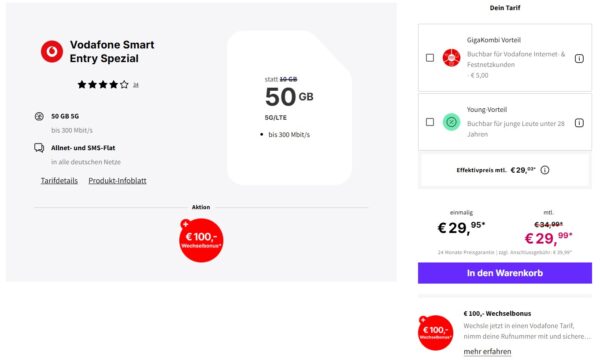The width and height of the screenshot is (600, 362).
Task: Click the star rating of the tariff
Action: pos(103,85)
